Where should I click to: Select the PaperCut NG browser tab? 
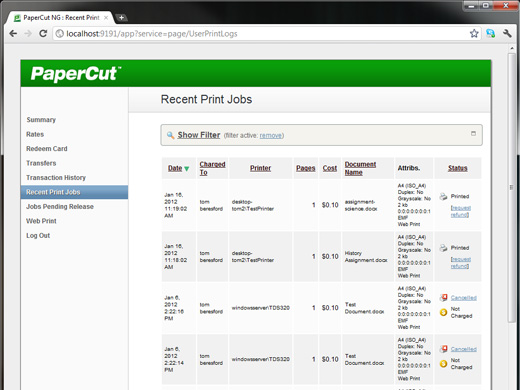[61, 18]
